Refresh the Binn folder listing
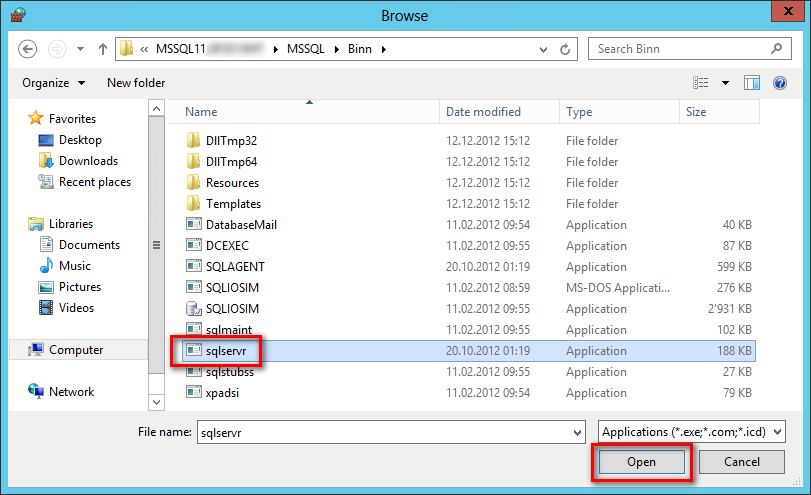Screen dimensions: 811x495 click(566, 48)
